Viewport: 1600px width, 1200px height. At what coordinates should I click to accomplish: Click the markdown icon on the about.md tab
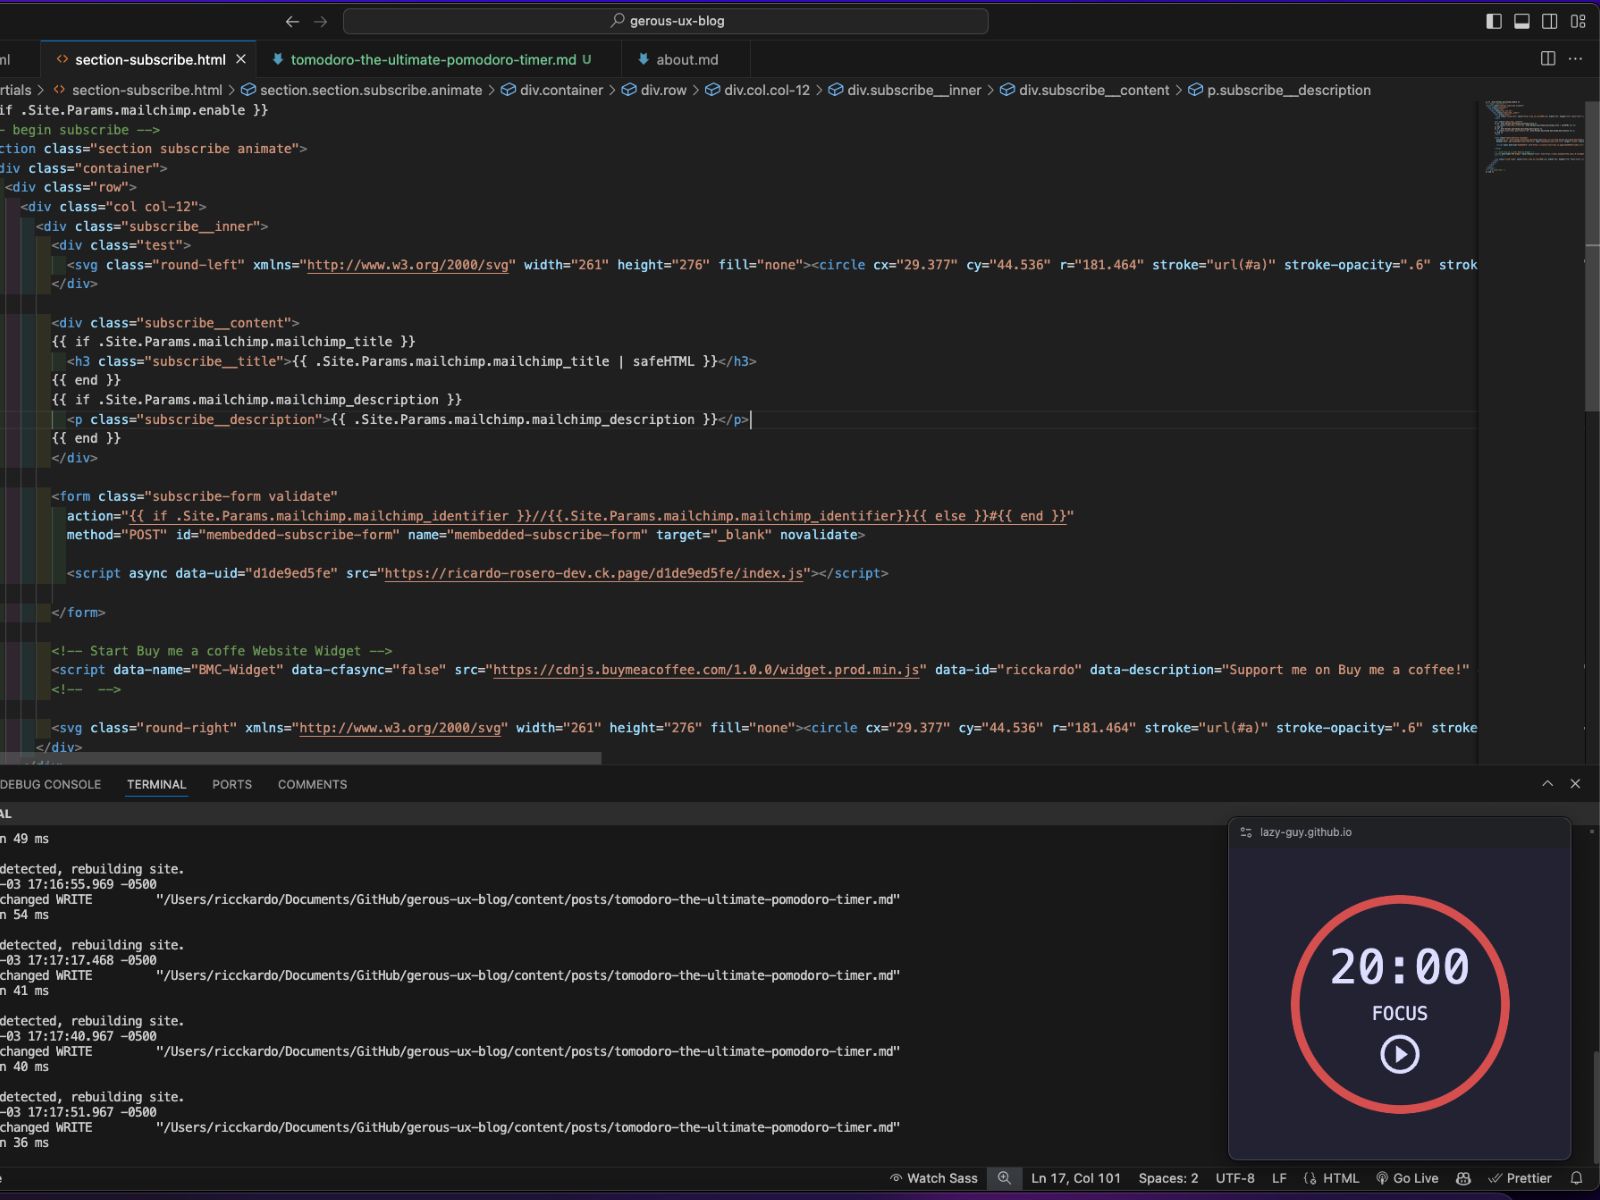[643, 60]
